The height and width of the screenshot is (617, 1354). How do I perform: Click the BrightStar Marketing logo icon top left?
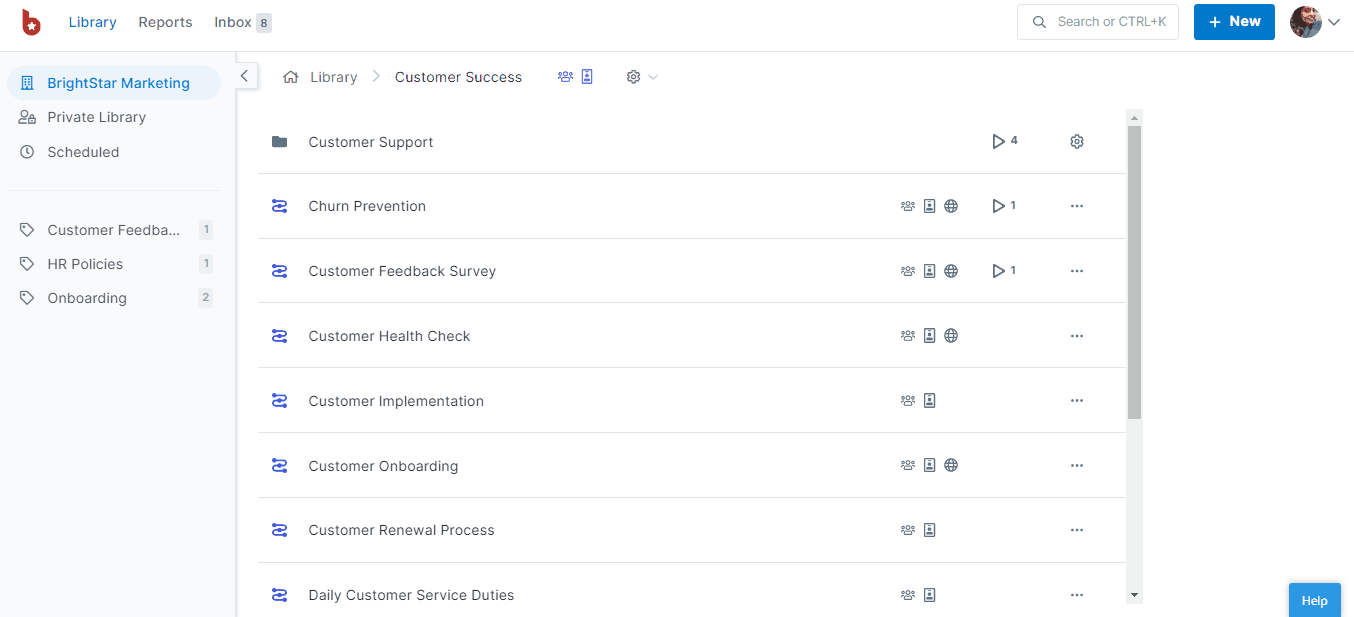pyautogui.click(x=30, y=23)
